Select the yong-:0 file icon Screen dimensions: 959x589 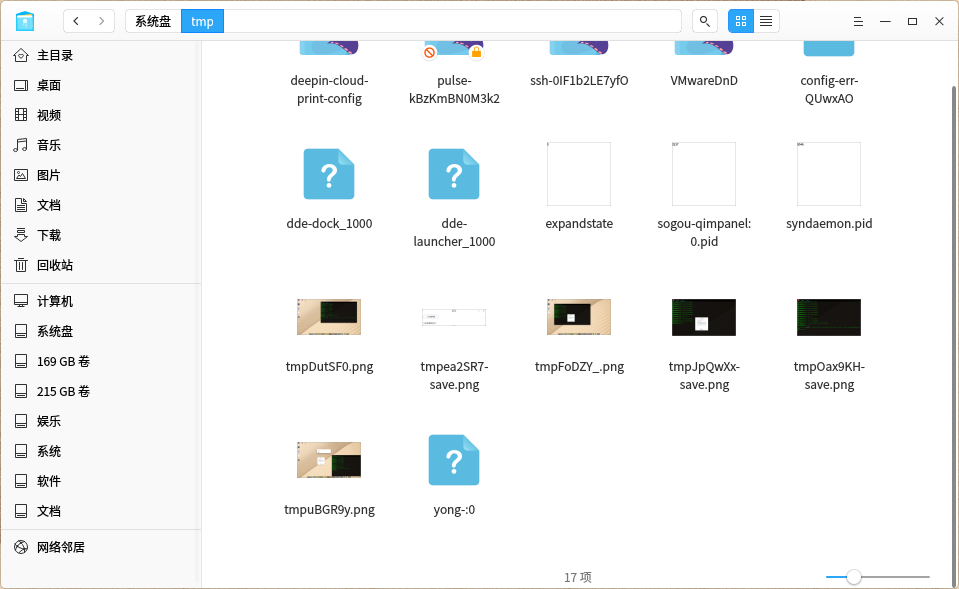coord(454,460)
